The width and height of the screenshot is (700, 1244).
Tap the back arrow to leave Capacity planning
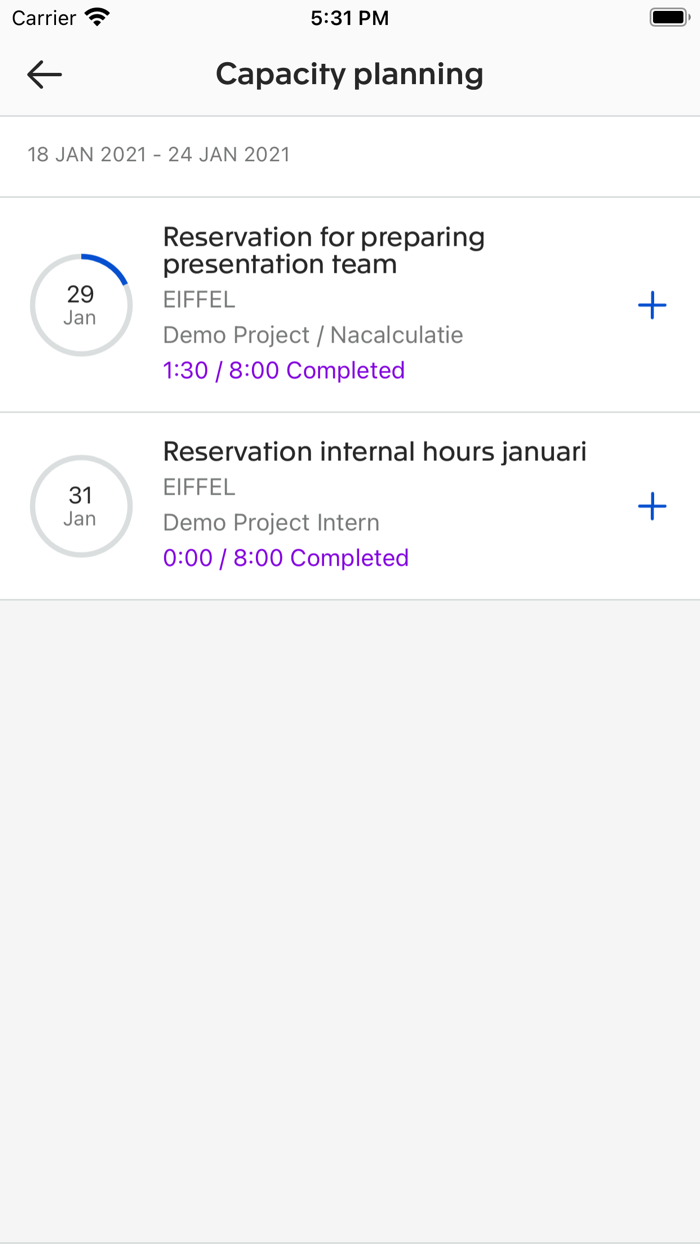[x=44, y=74]
